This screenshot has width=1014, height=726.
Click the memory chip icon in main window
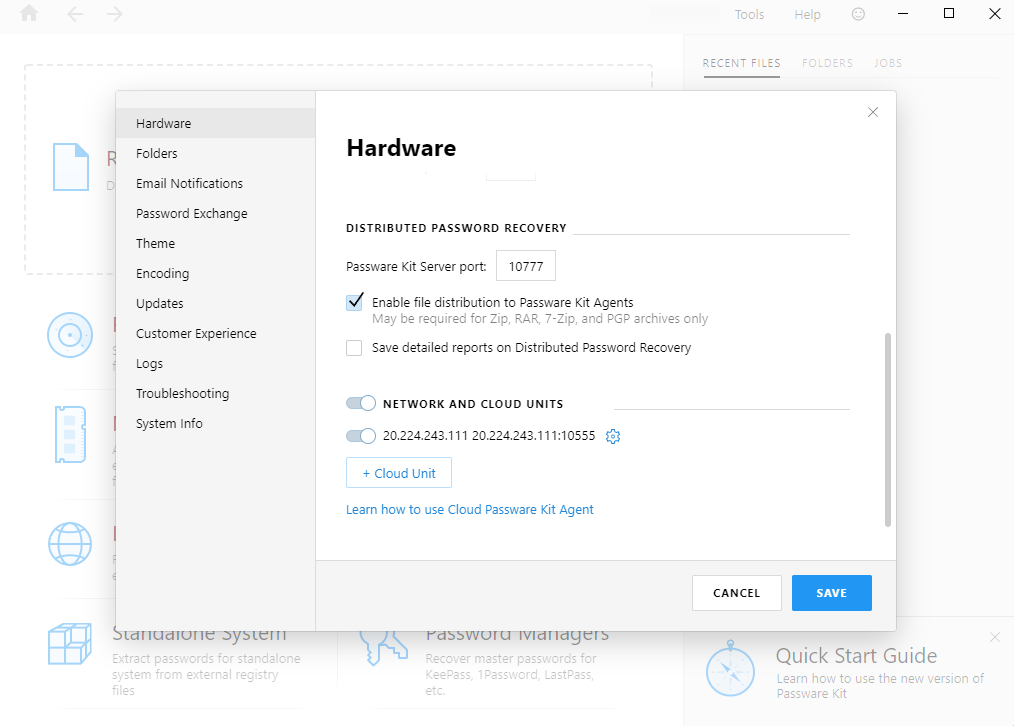coord(70,434)
